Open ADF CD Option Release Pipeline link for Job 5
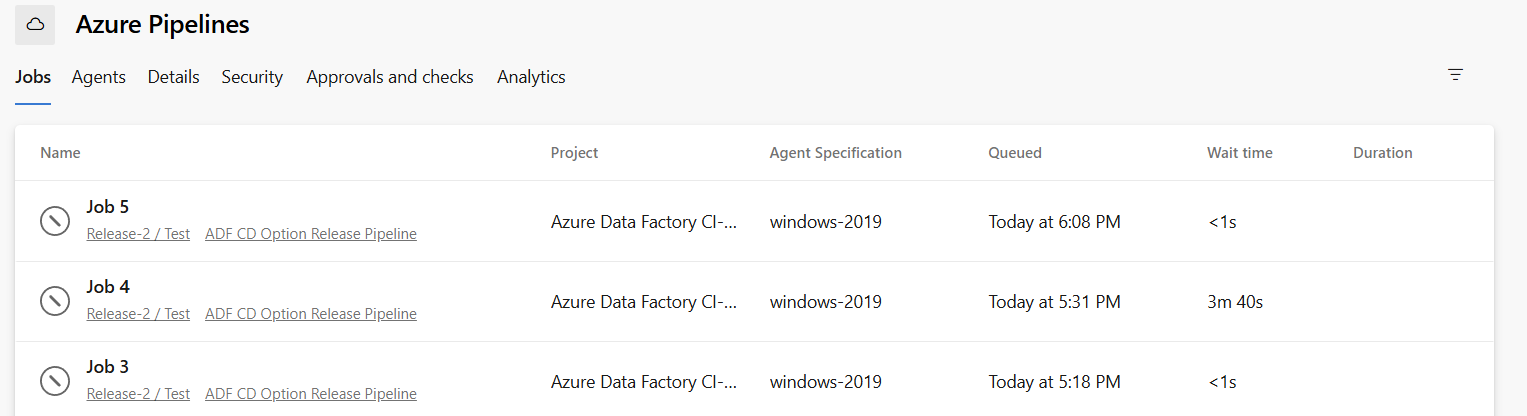 311,234
